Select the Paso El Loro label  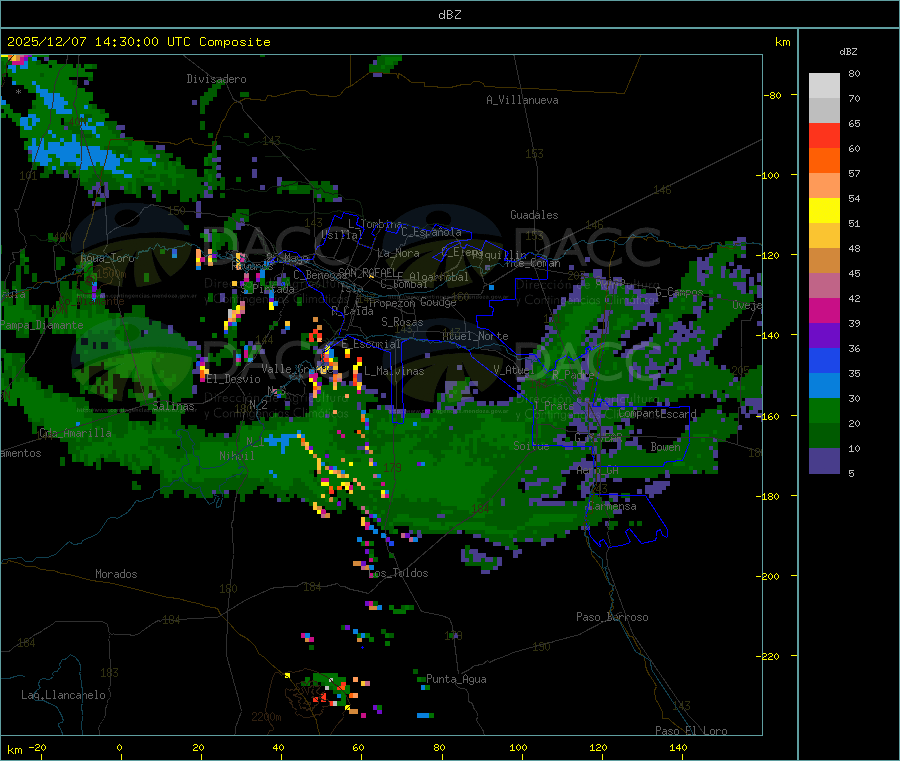click(692, 731)
